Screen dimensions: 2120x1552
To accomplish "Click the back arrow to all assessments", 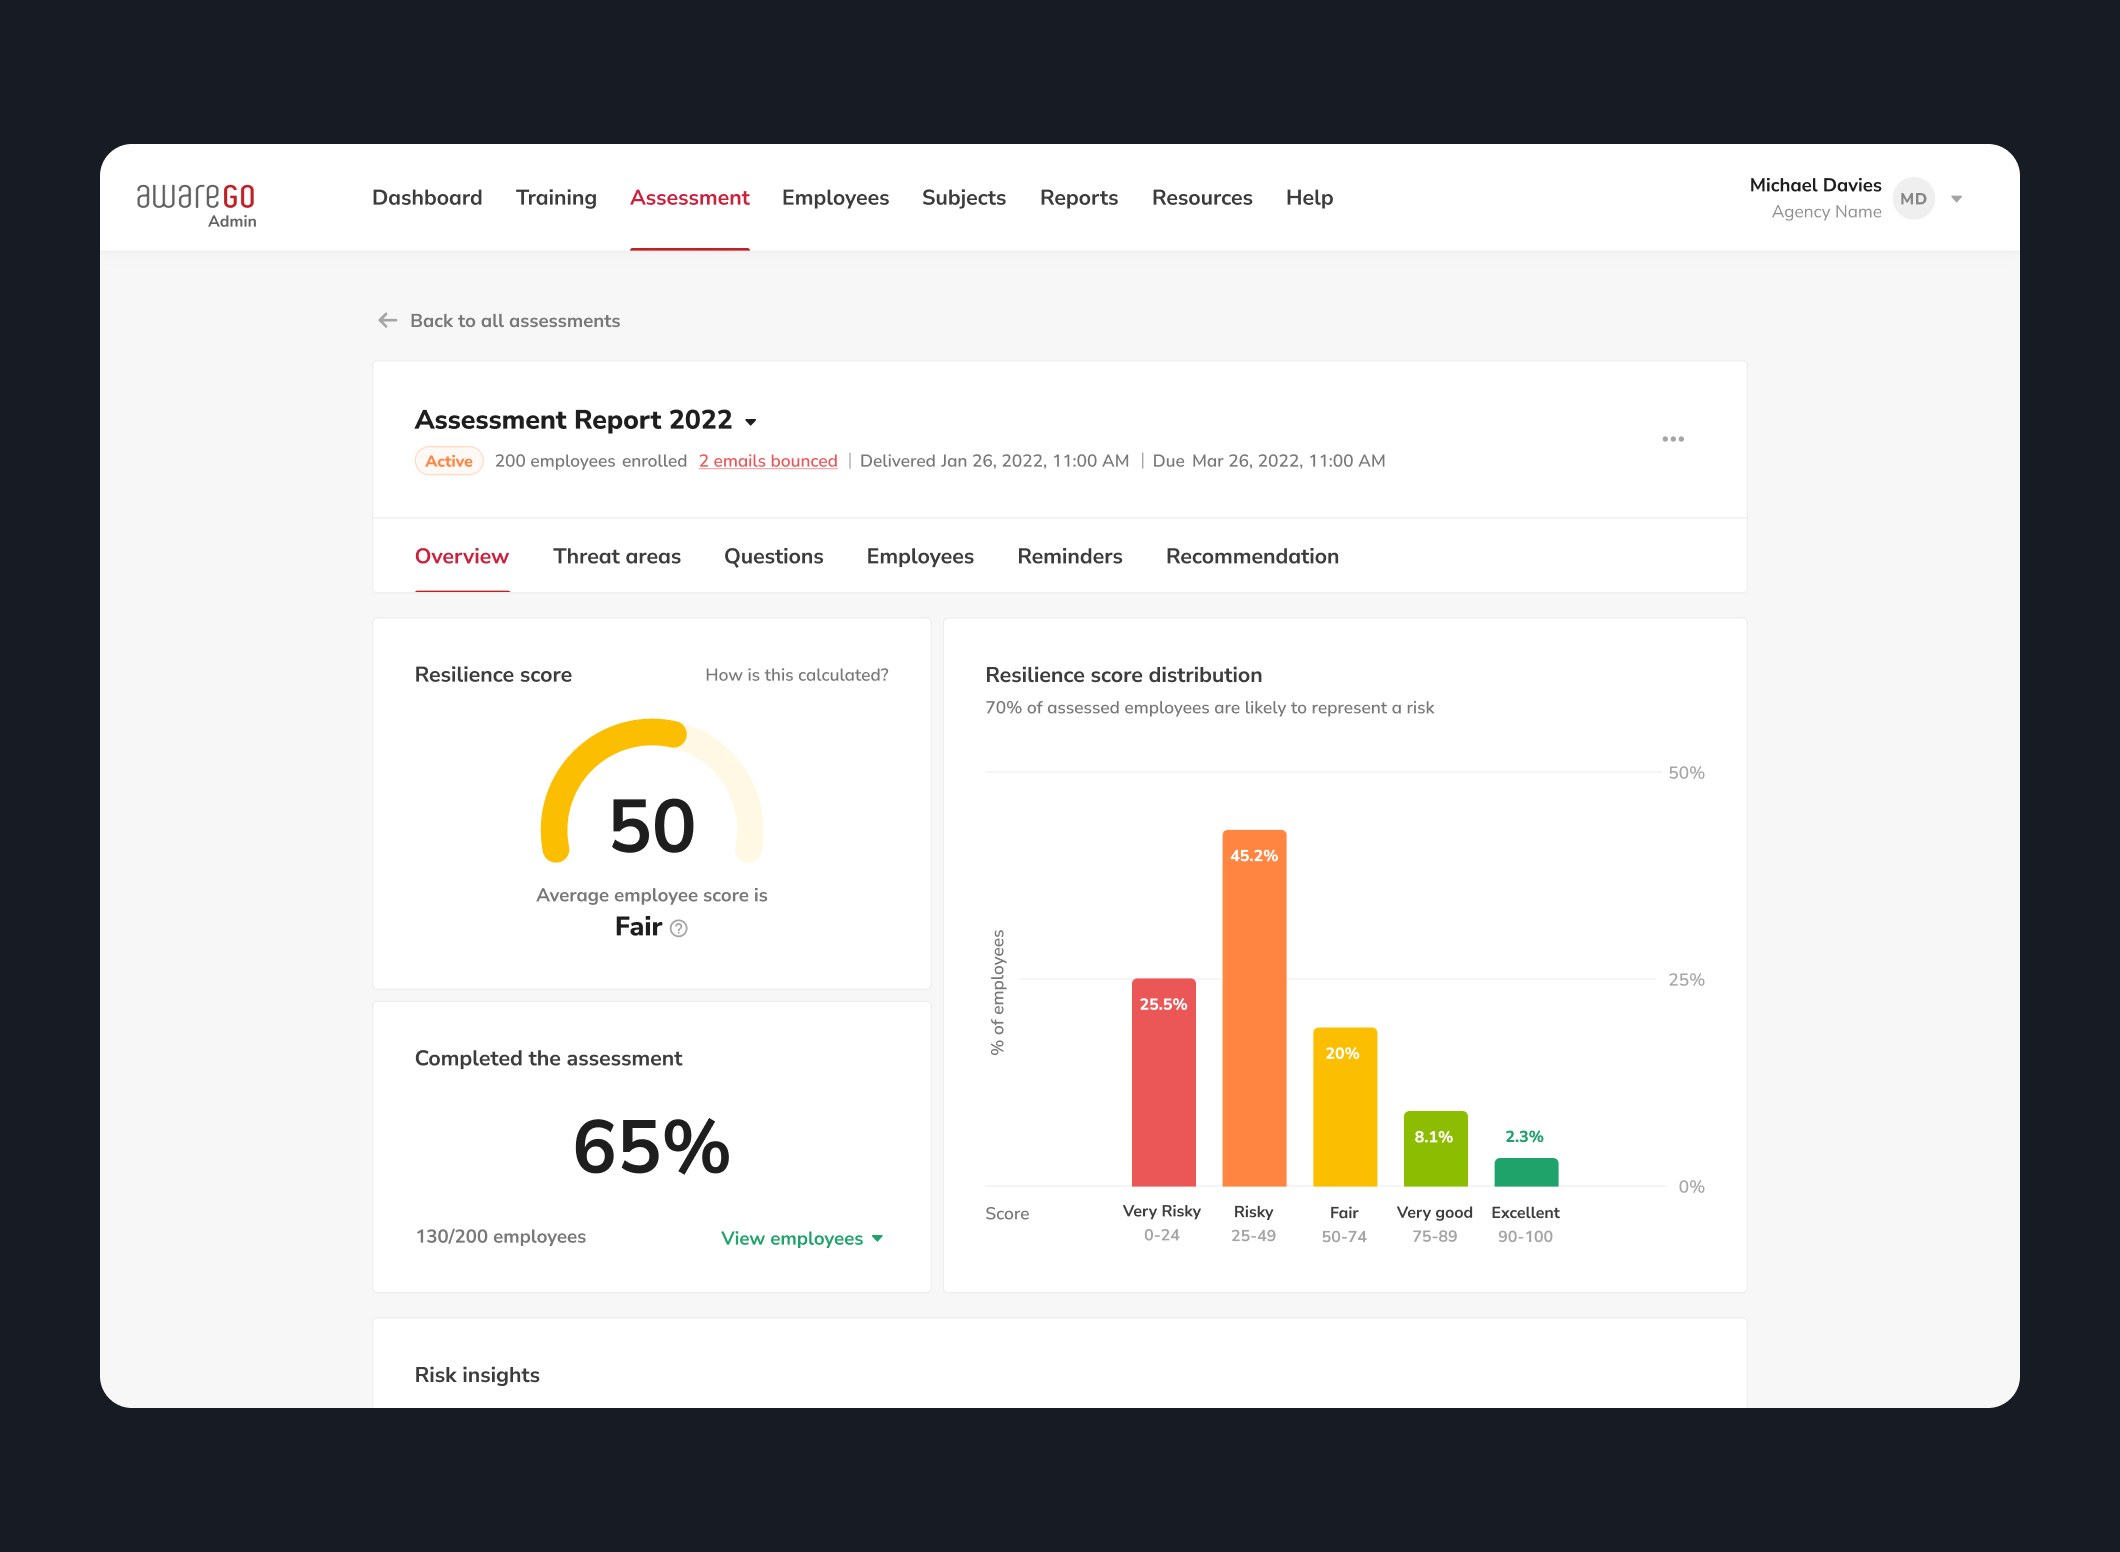I will click(x=387, y=320).
